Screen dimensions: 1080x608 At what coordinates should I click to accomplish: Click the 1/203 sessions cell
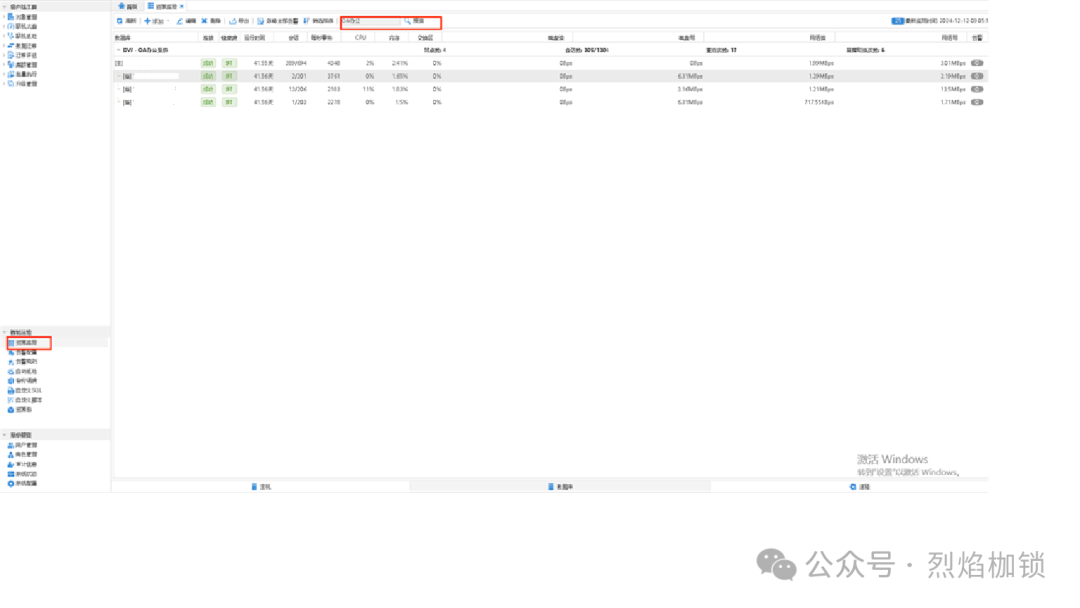click(x=299, y=103)
